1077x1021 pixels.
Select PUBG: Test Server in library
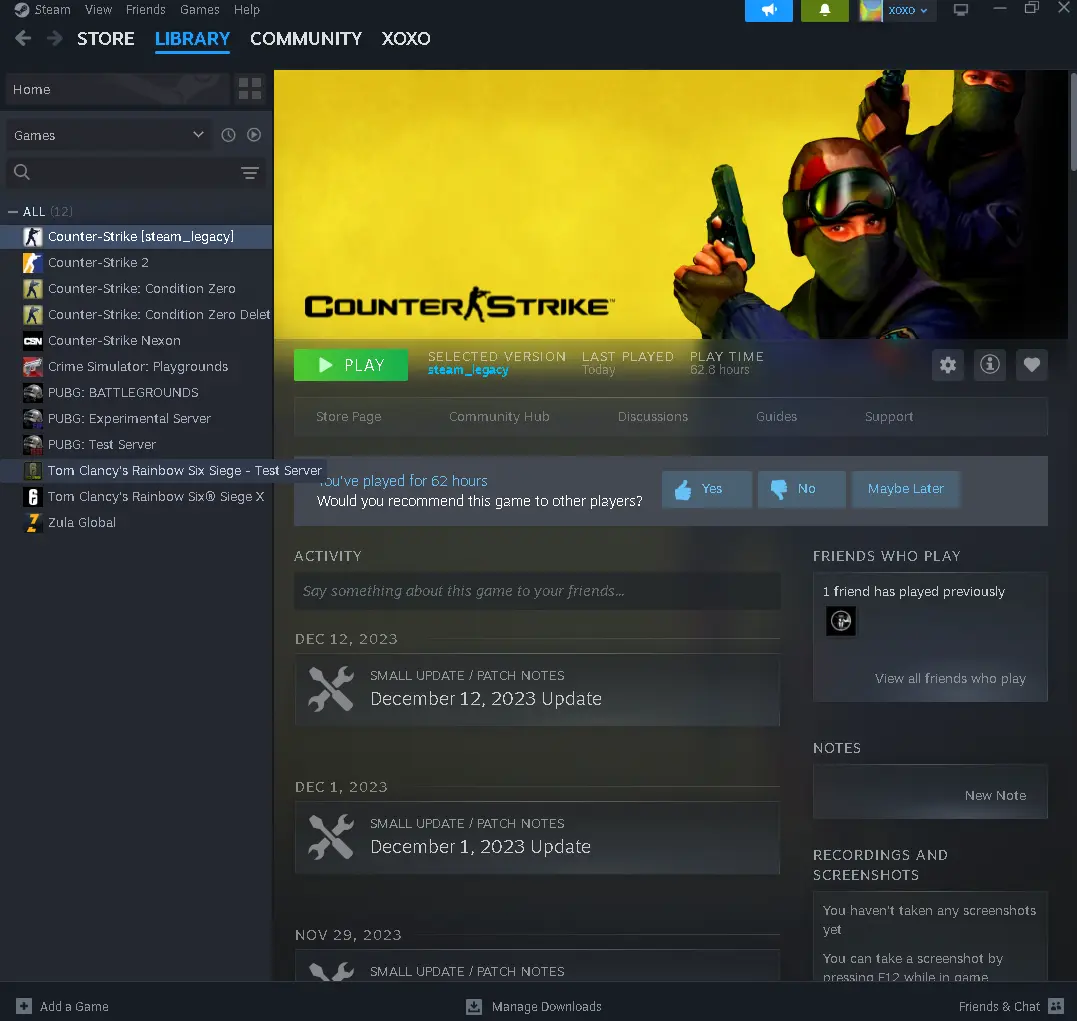click(x=136, y=445)
